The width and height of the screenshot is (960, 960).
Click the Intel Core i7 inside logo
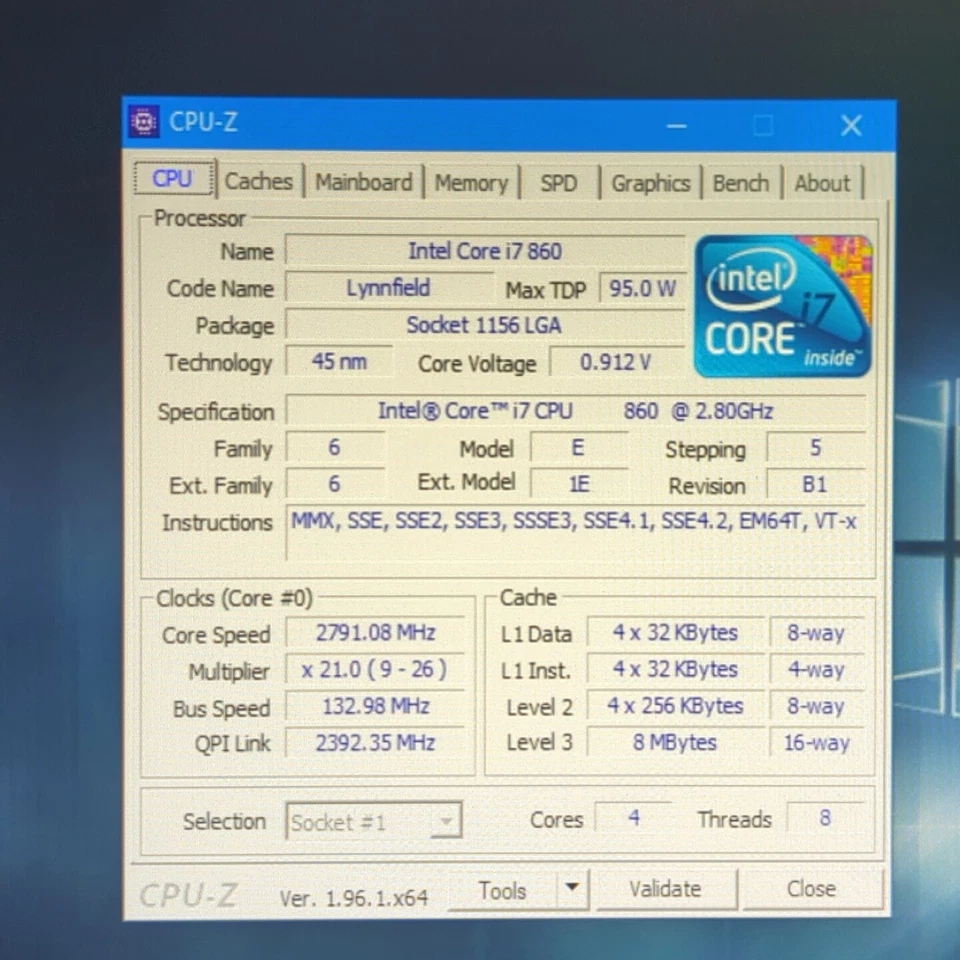782,305
